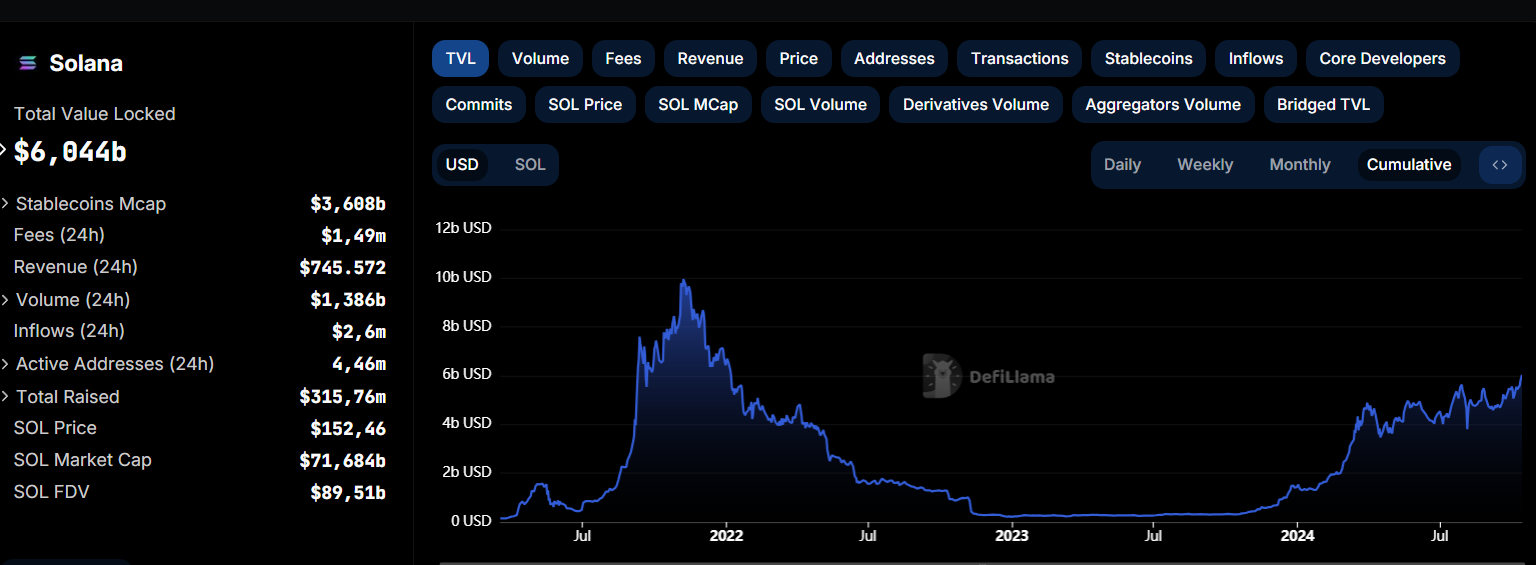Toggle the Fees chart metric
The width and height of the screenshot is (1536, 565).
[x=623, y=59]
